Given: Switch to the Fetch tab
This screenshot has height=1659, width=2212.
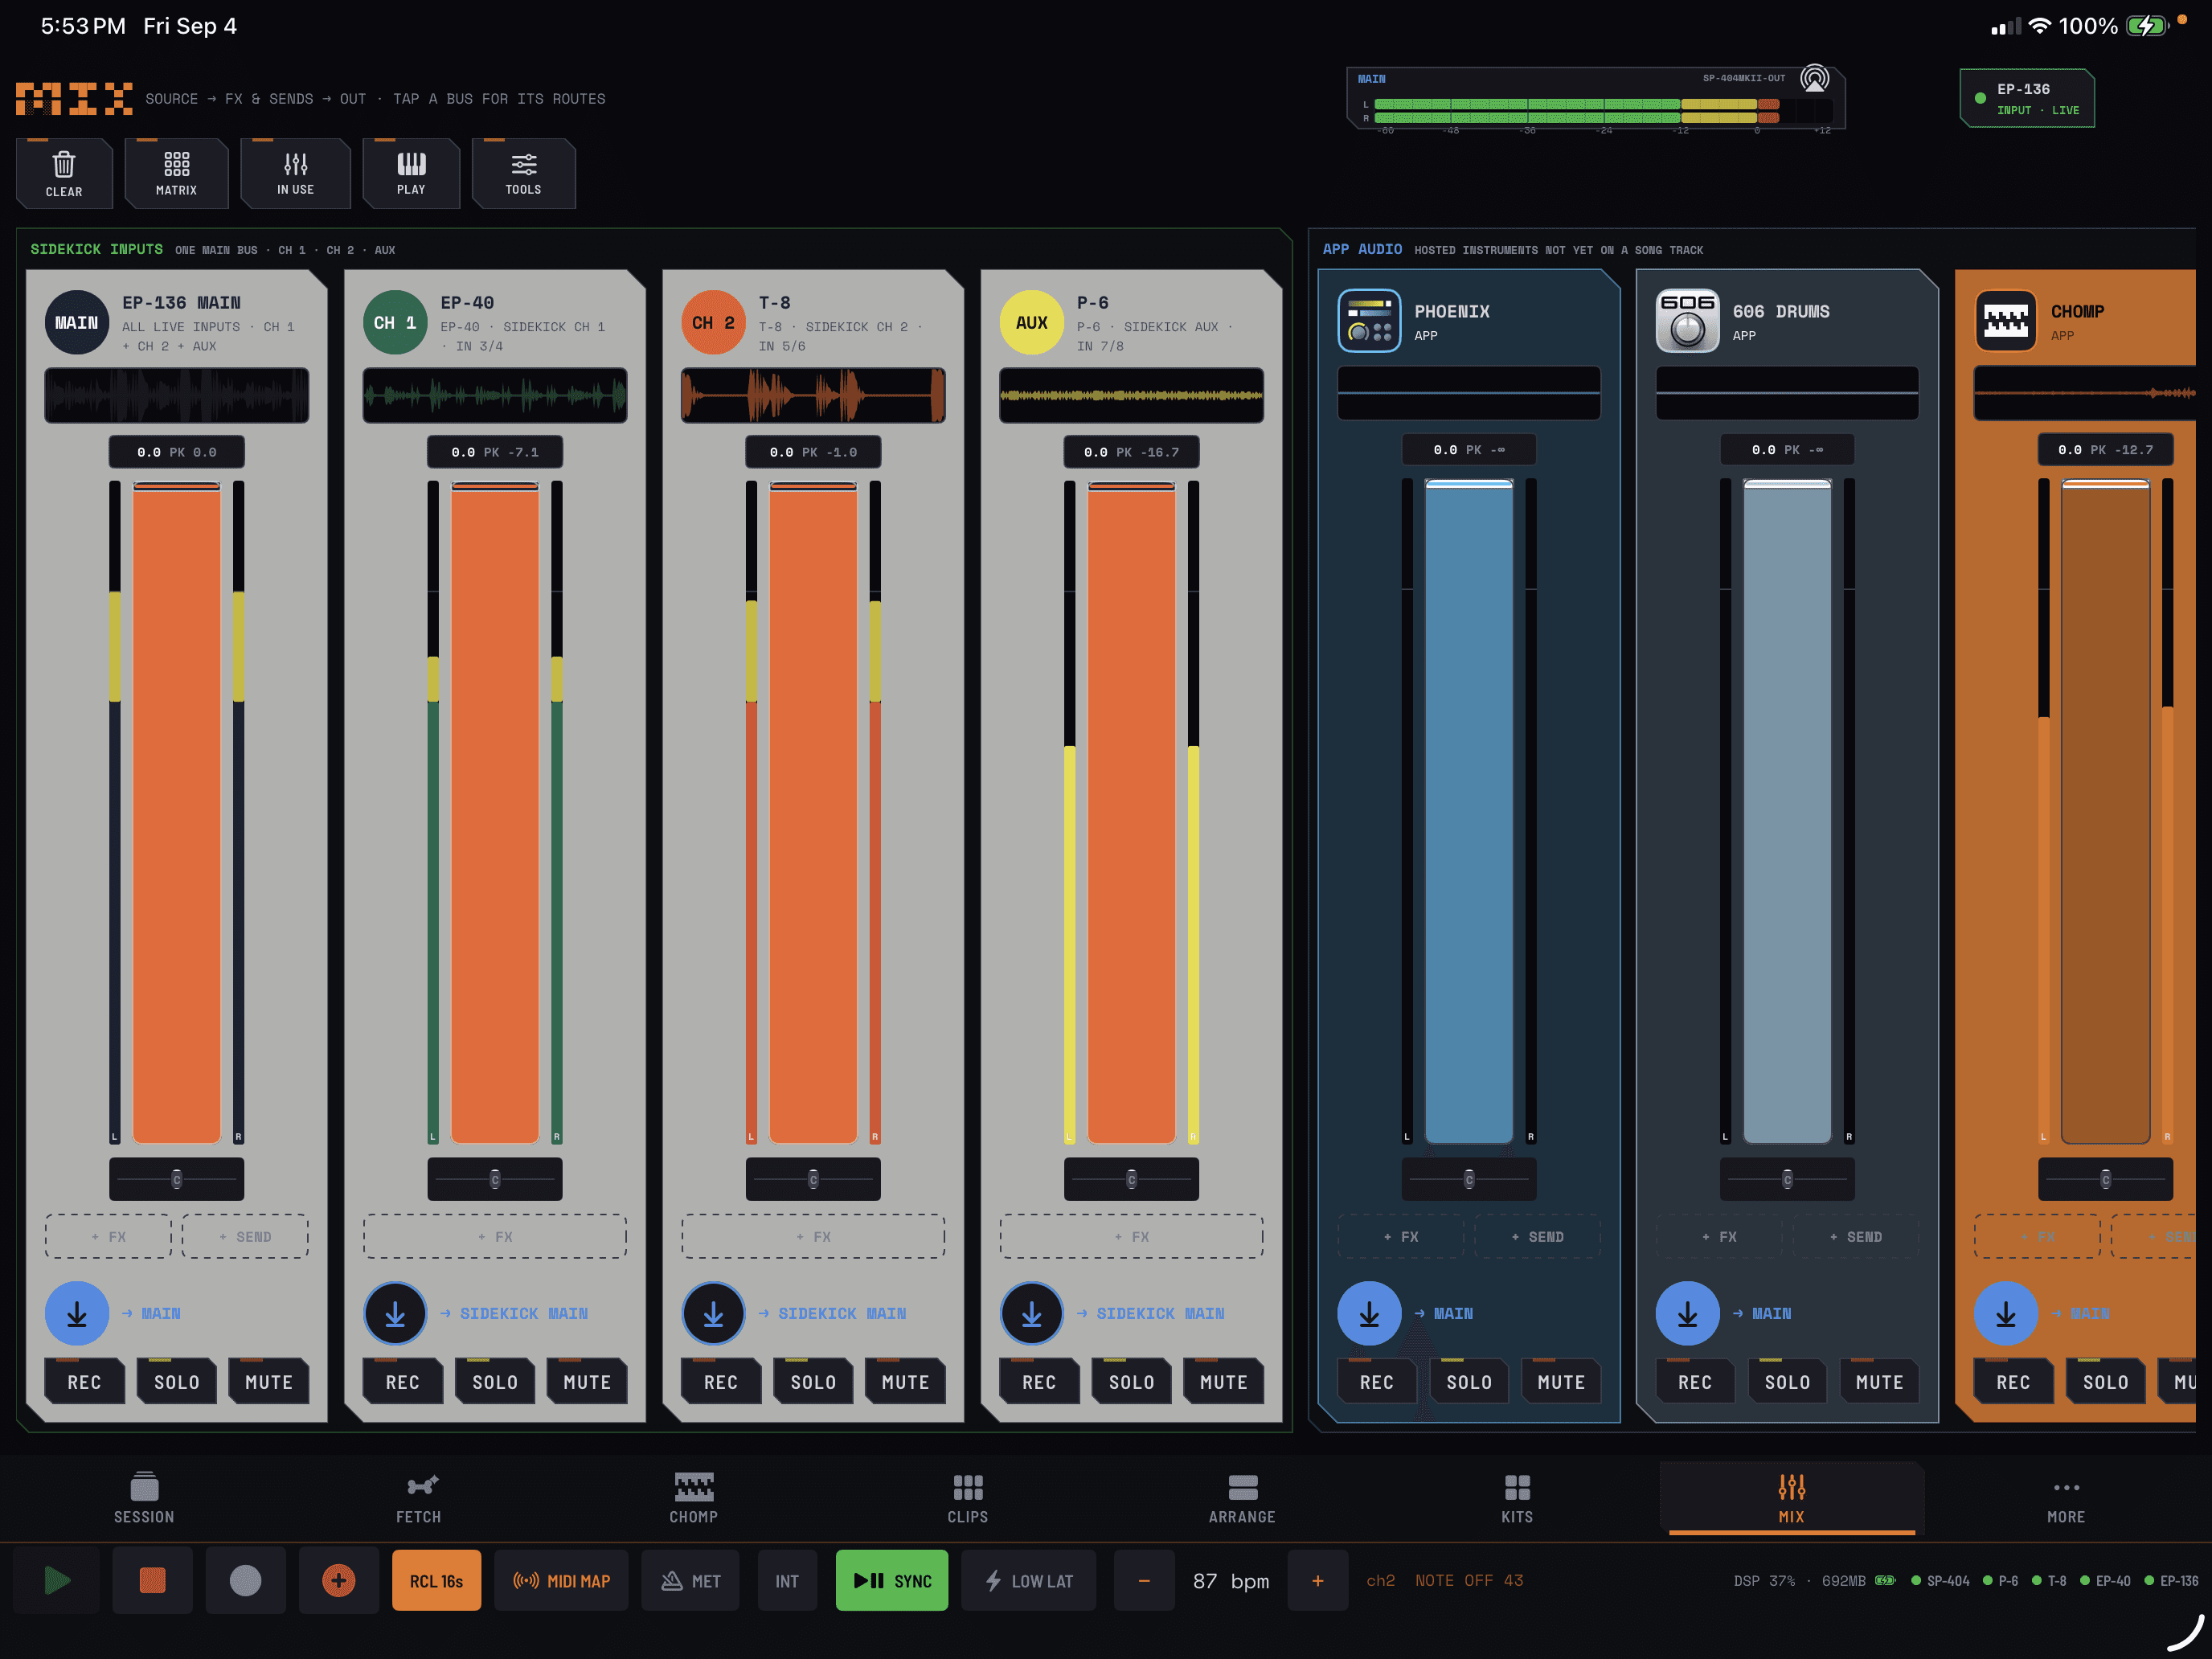Looking at the screenshot, I should (x=418, y=1497).
